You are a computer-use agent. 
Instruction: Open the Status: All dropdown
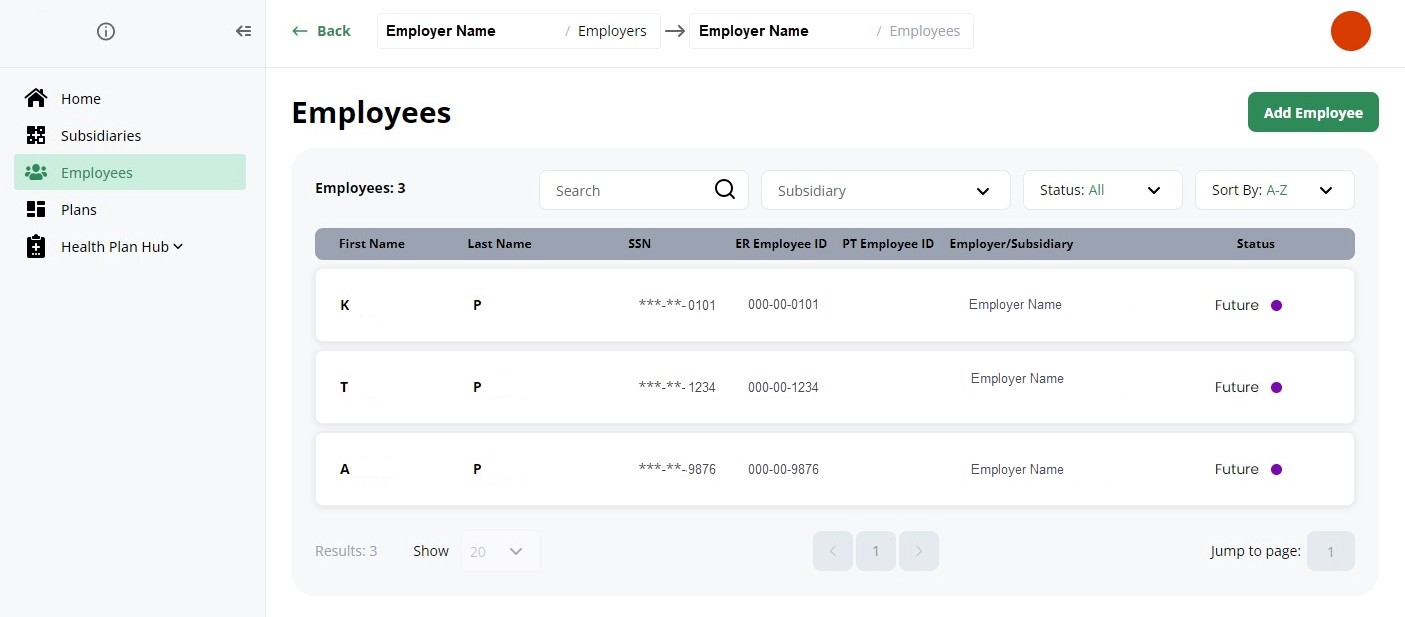(1103, 190)
